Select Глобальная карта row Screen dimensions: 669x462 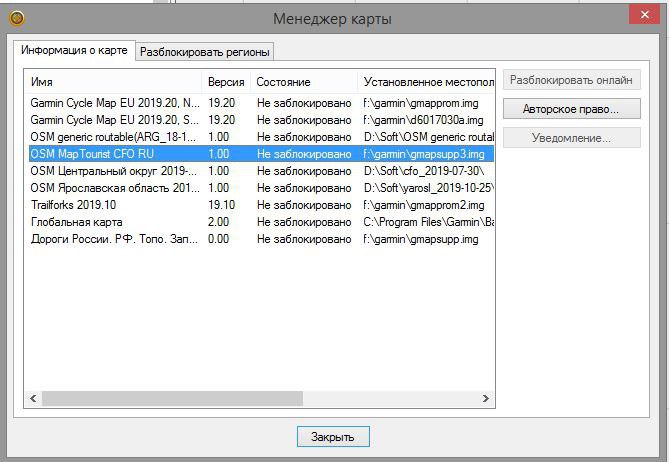(261, 222)
